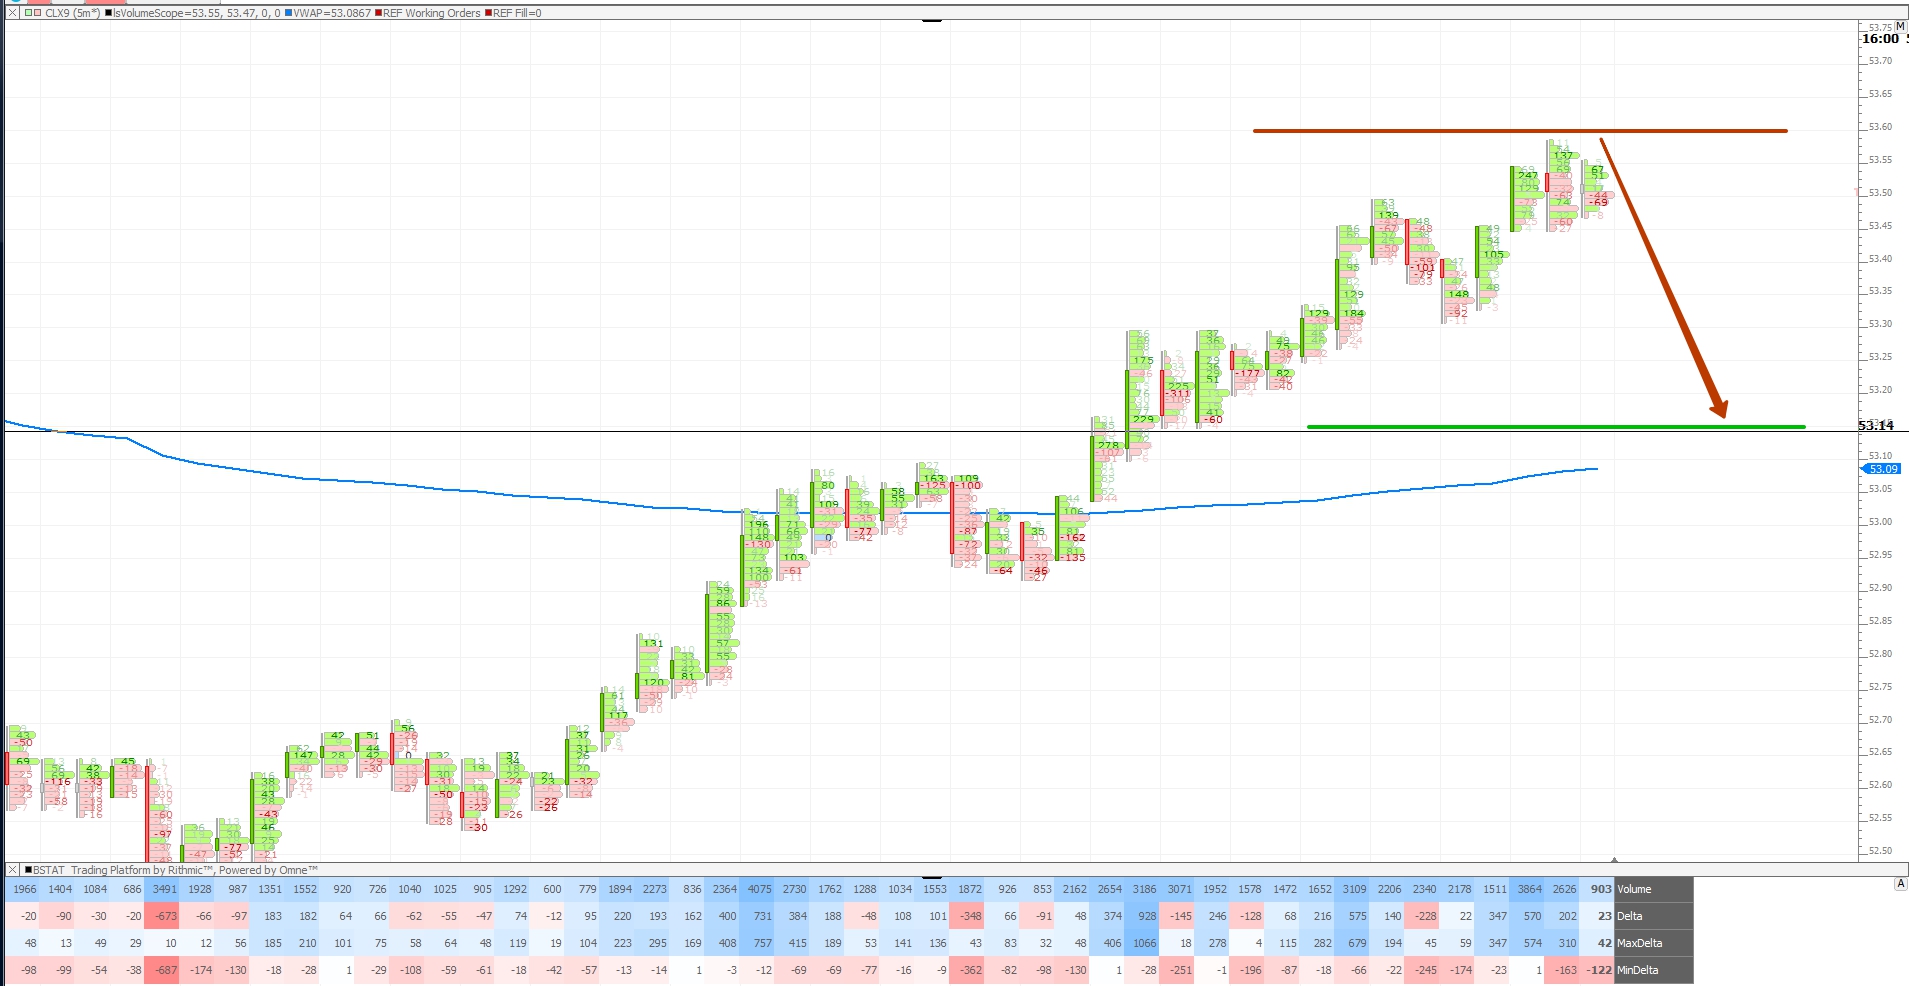
Task: Click the REF Working Orders label
Action: (432, 13)
